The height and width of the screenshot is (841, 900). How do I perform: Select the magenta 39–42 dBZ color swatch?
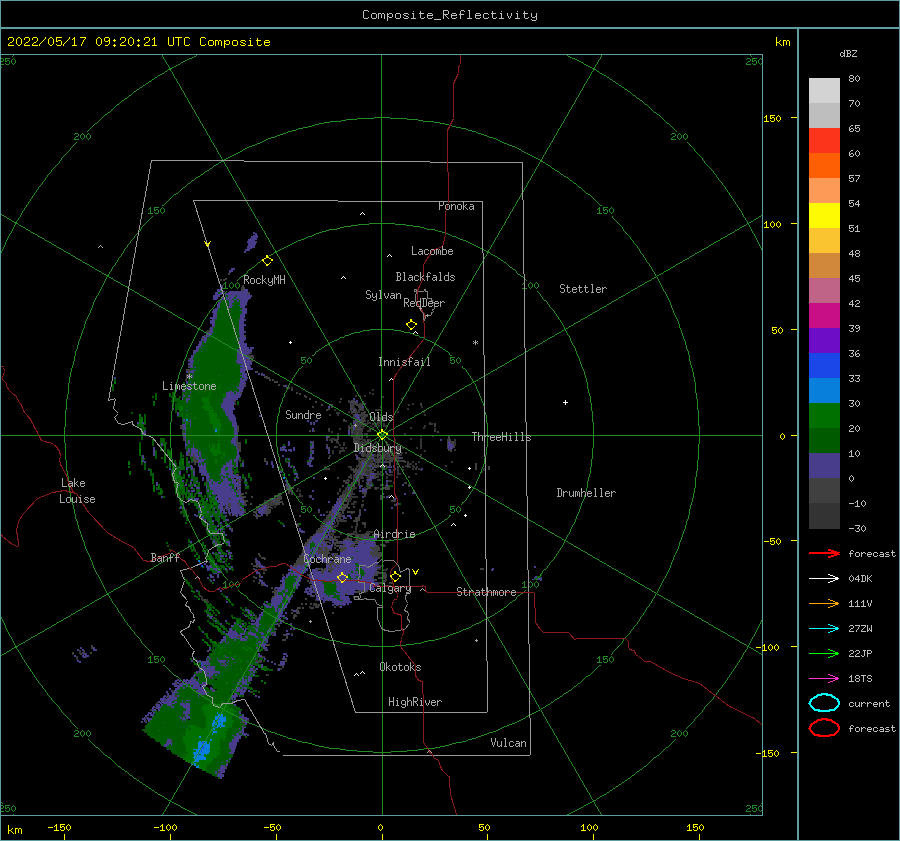pyautogui.click(x=824, y=315)
